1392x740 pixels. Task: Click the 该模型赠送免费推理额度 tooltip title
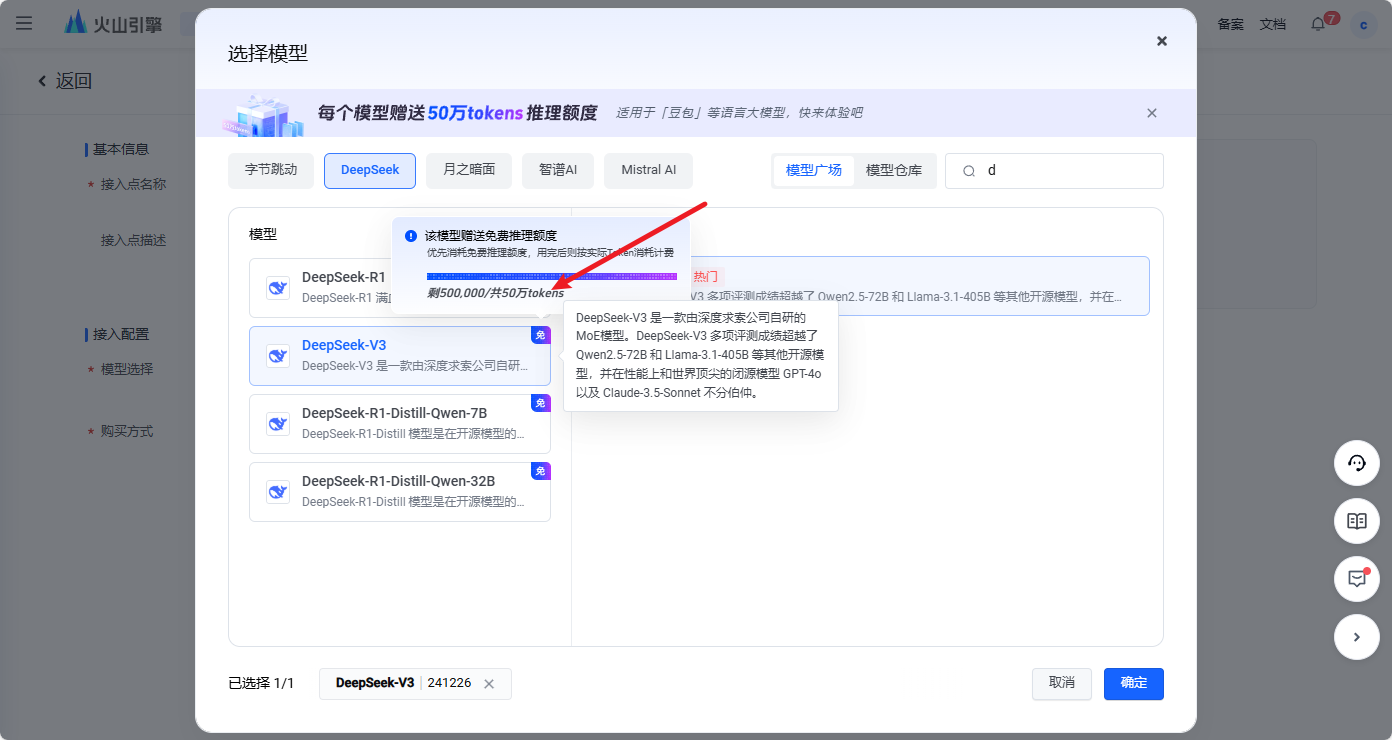pyautogui.click(x=491, y=236)
